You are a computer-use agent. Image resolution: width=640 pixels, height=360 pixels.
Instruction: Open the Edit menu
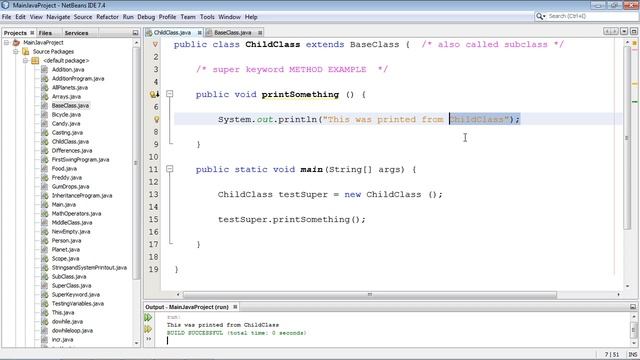pos(20,17)
